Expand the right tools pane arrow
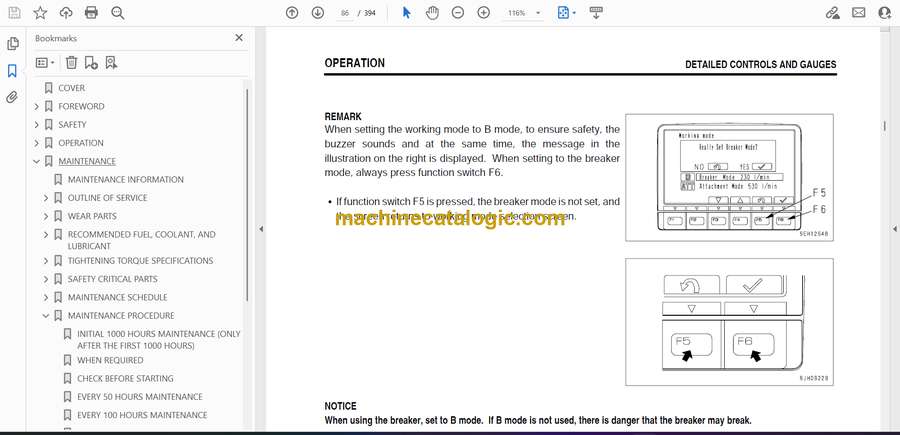The width and height of the screenshot is (900, 435). pos(894,229)
